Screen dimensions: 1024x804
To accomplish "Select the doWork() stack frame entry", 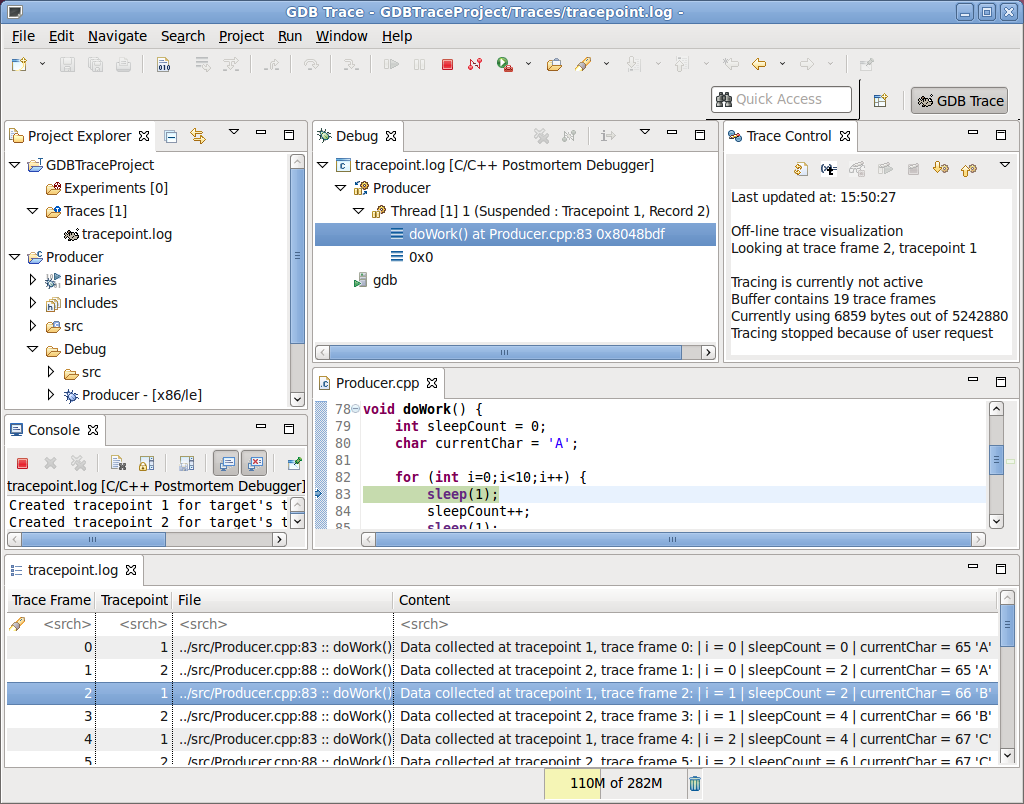I will 537,234.
